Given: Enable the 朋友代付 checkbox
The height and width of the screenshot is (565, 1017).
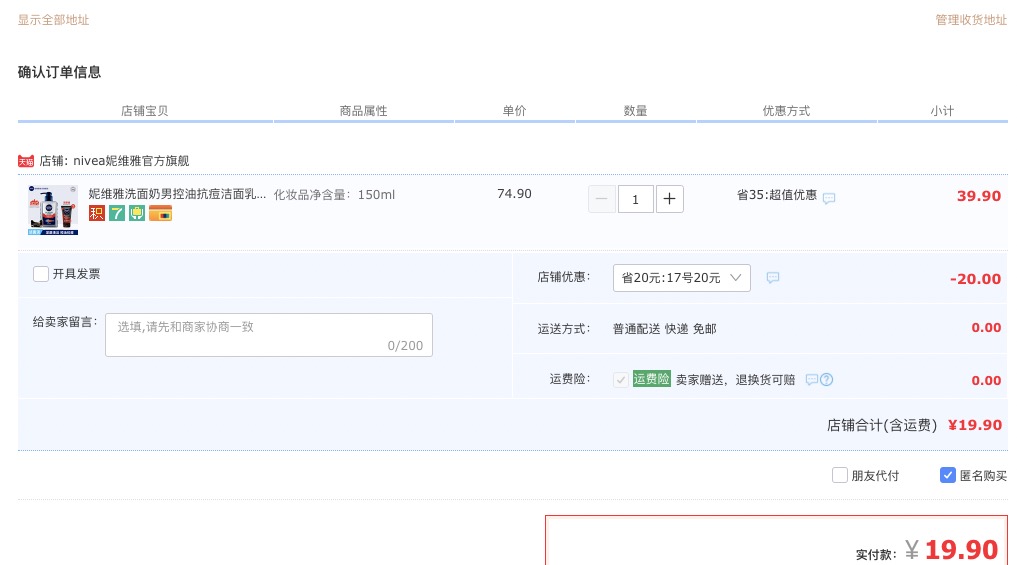Looking at the screenshot, I should (x=840, y=475).
